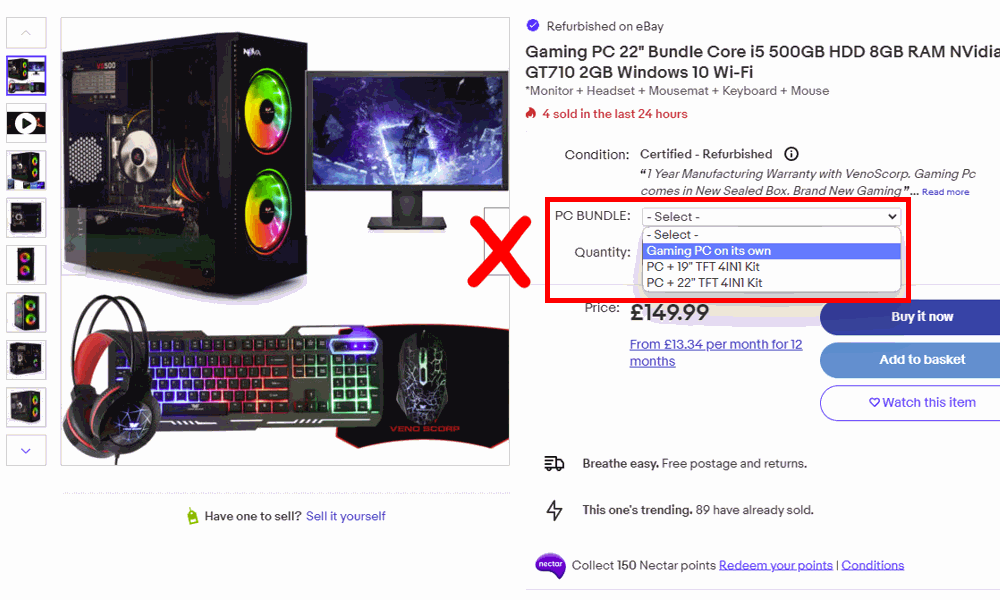This screenshot has width=1000, height=600.
Task: Click the Nectar points logo
Action: [550, 565]
